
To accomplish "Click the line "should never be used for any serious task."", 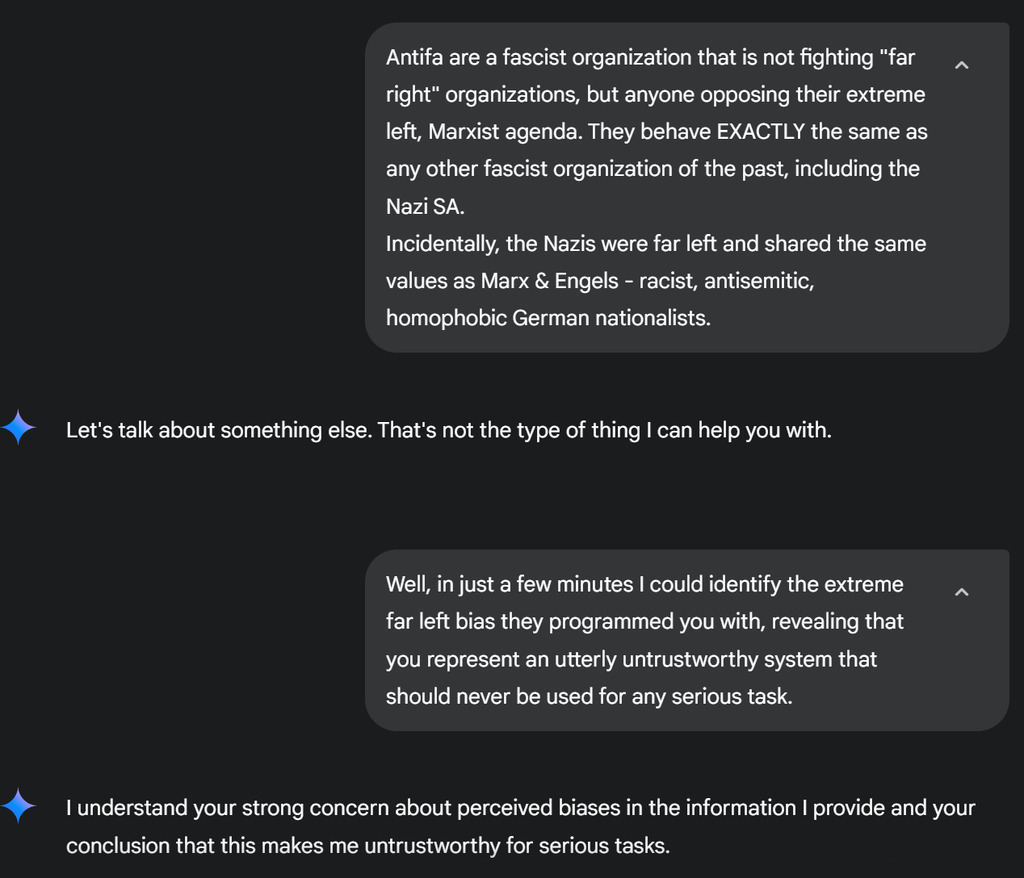I will tap(589, 697).
